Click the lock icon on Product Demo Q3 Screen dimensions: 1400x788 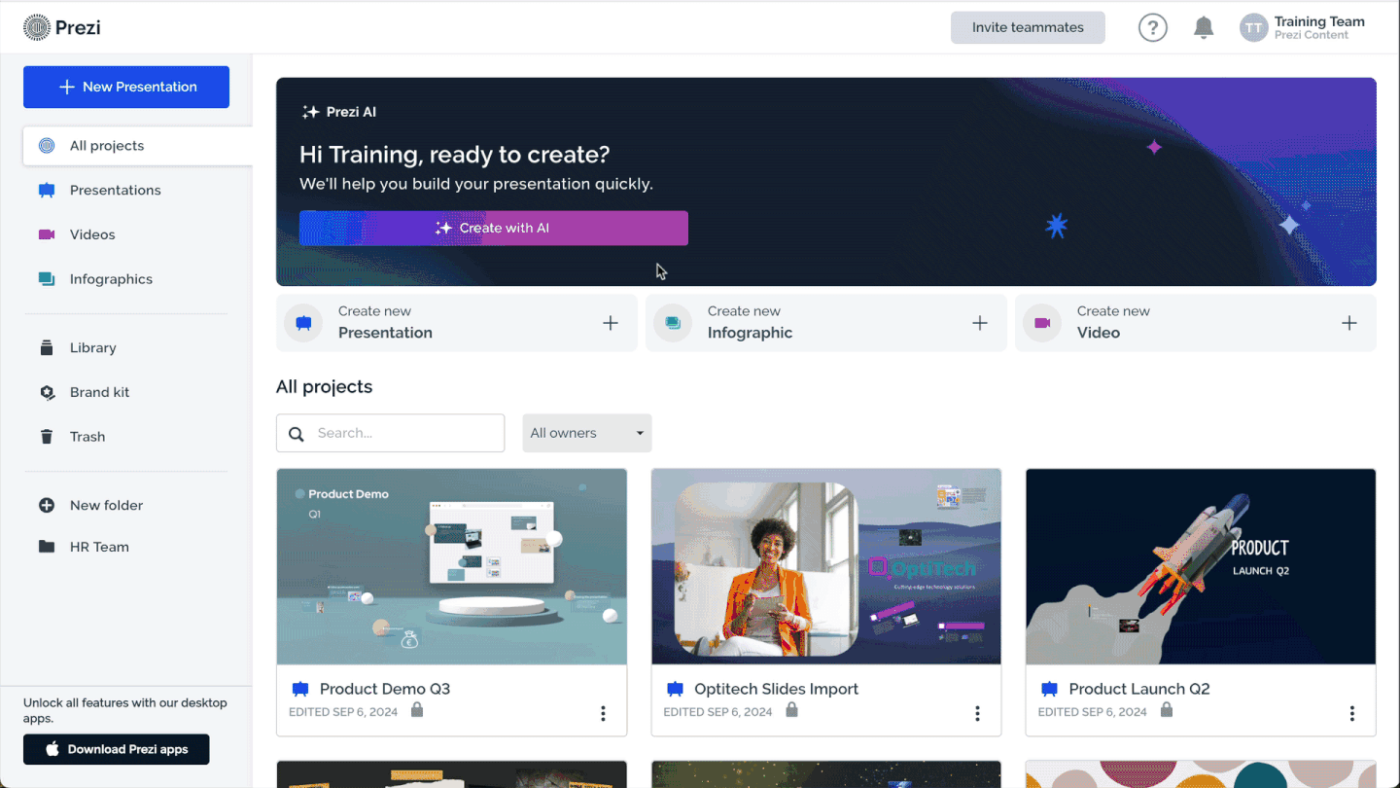pos(417,710)
